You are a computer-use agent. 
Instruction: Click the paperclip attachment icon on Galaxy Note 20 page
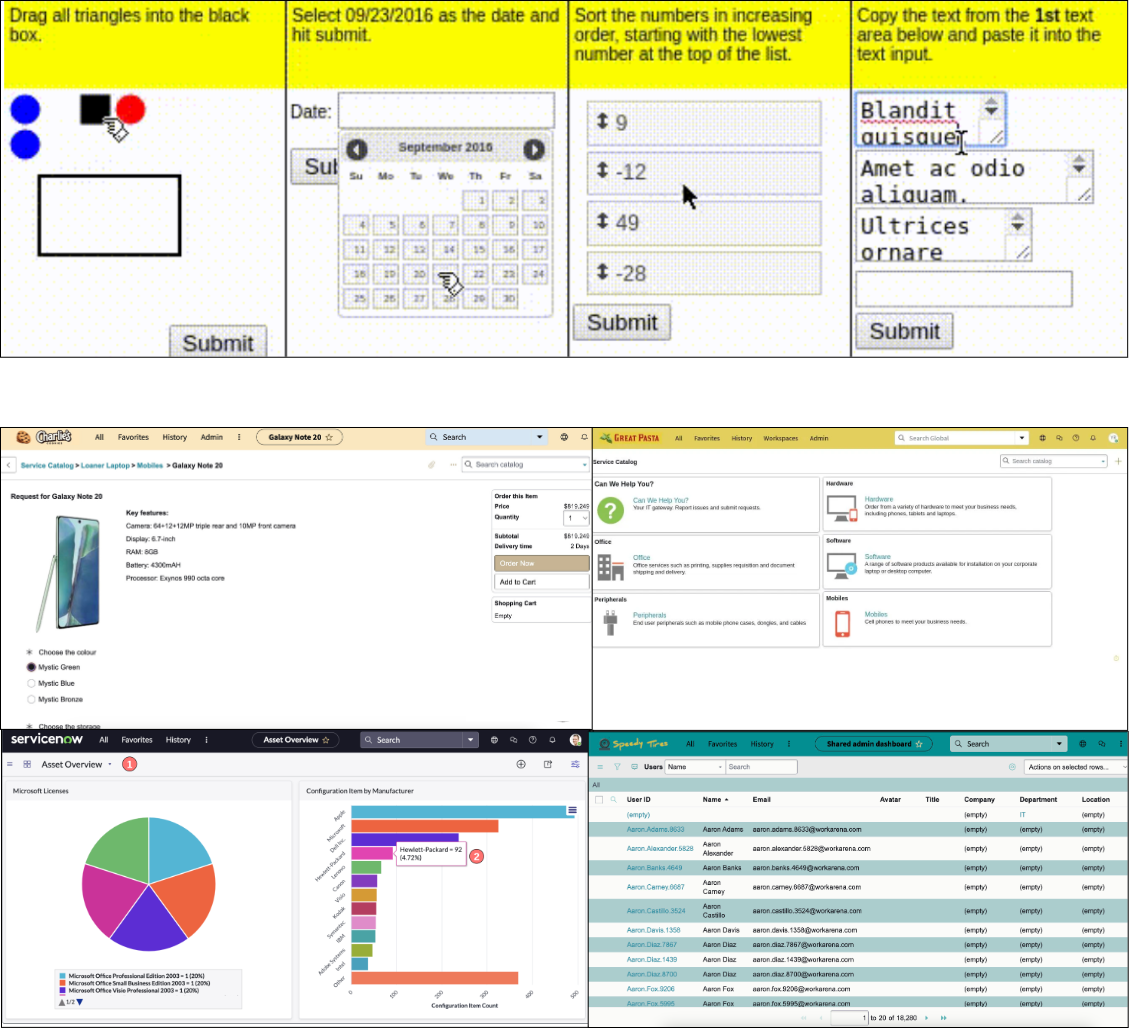pos(431,465)
